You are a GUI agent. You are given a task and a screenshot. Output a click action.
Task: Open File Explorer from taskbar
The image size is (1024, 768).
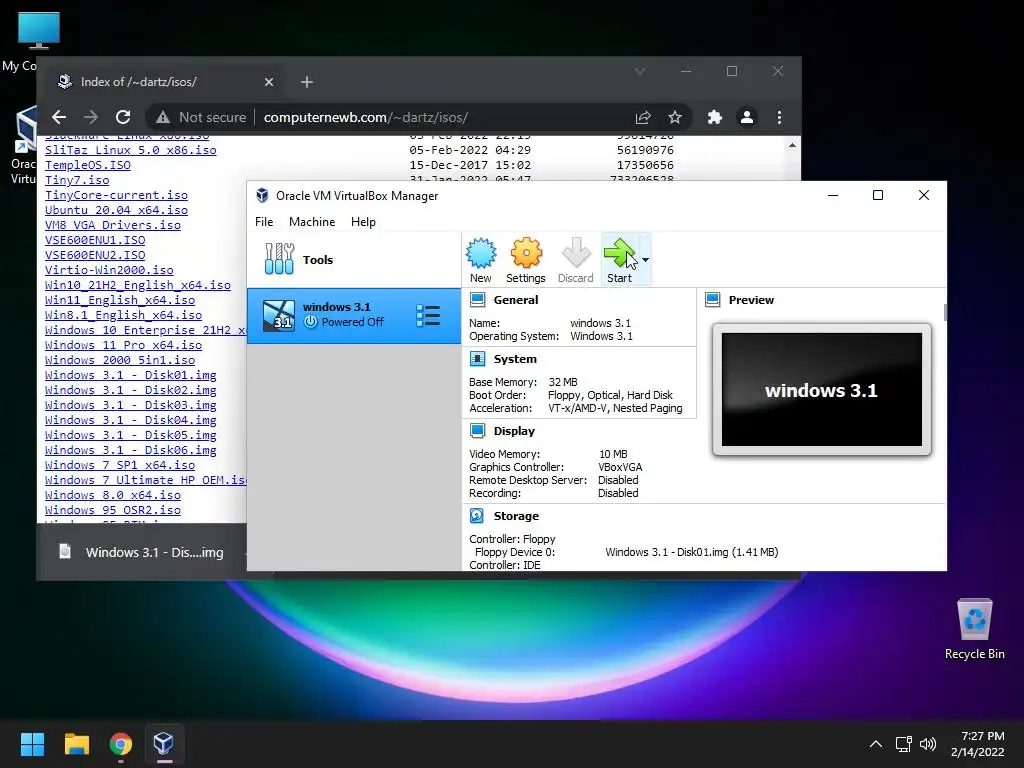click(x=76, y=744)
